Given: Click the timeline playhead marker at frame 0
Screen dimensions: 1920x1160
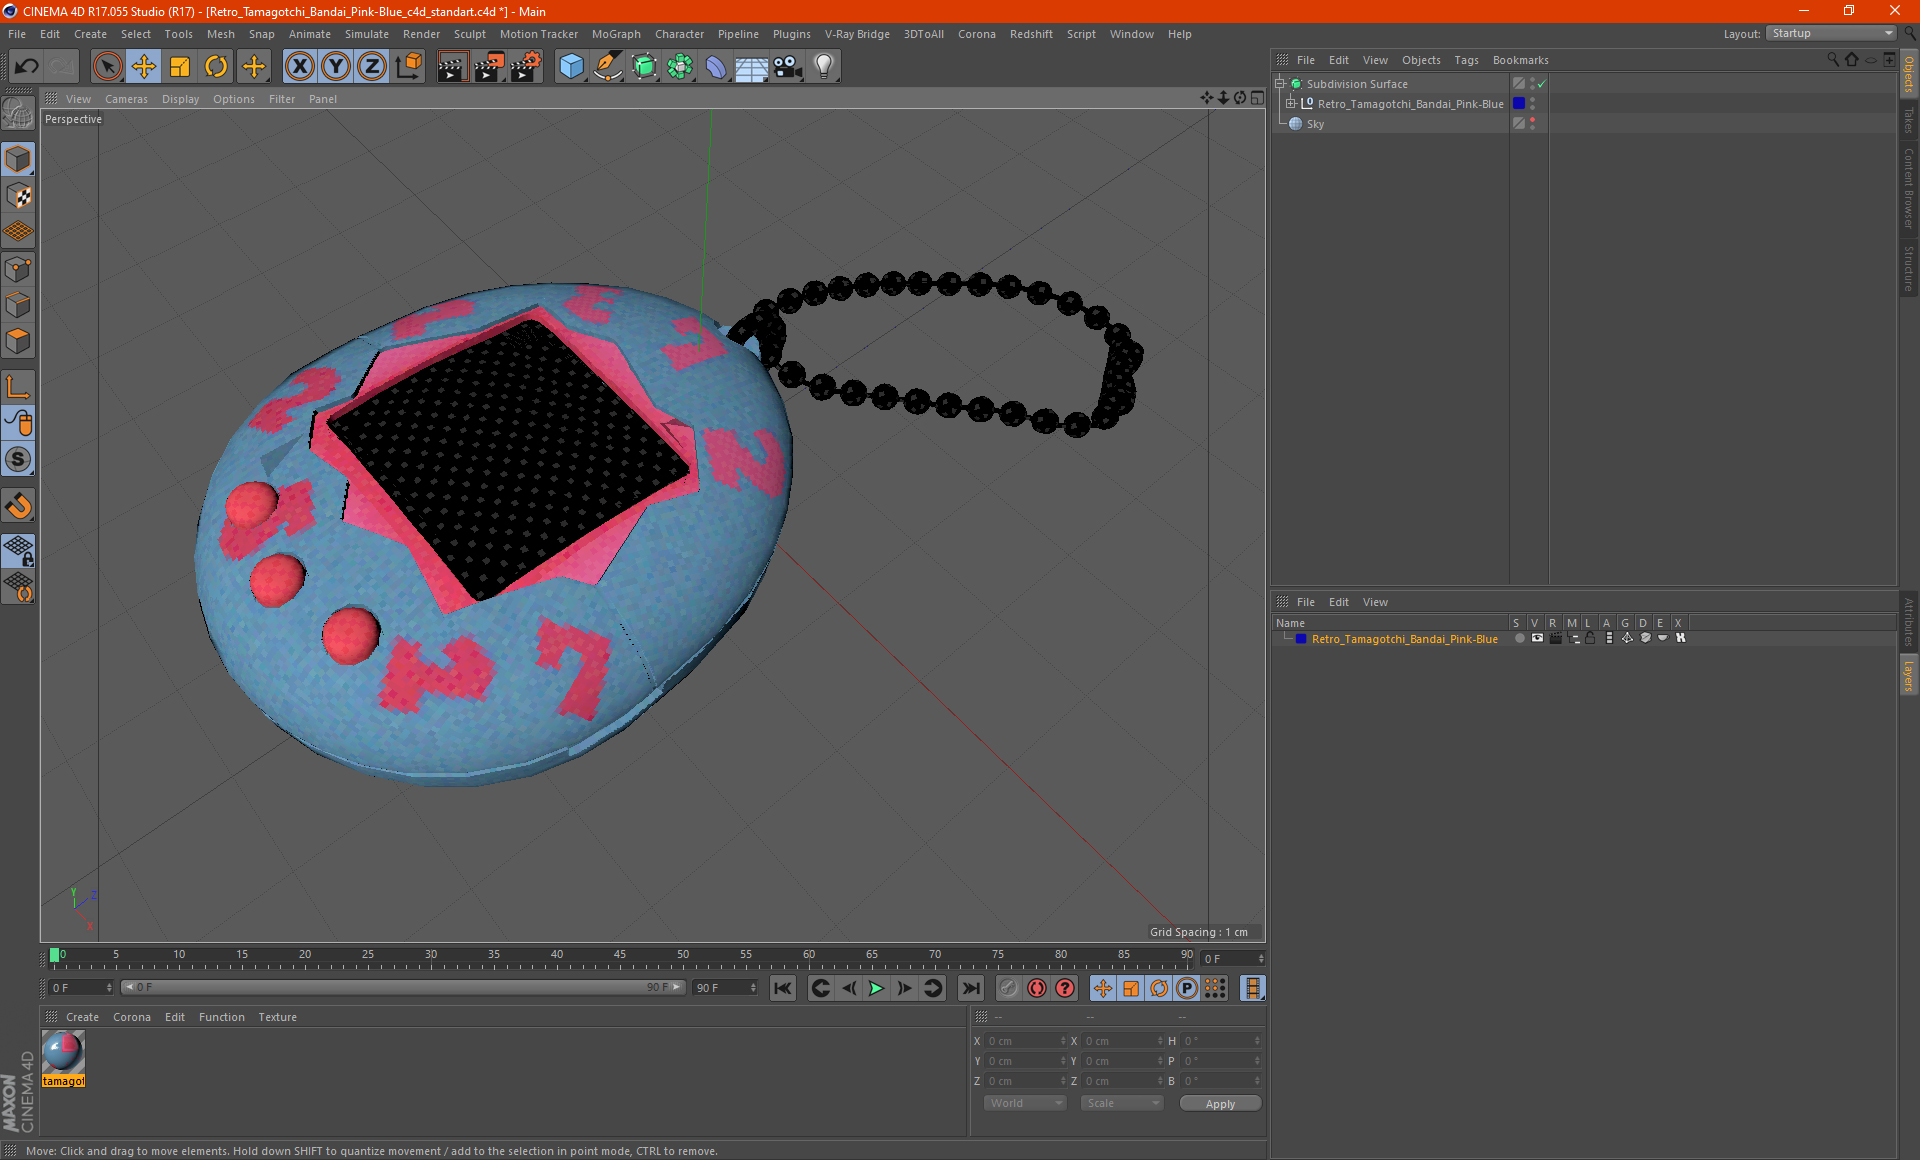Looking at the screenshot, I should tap(55, 955).
